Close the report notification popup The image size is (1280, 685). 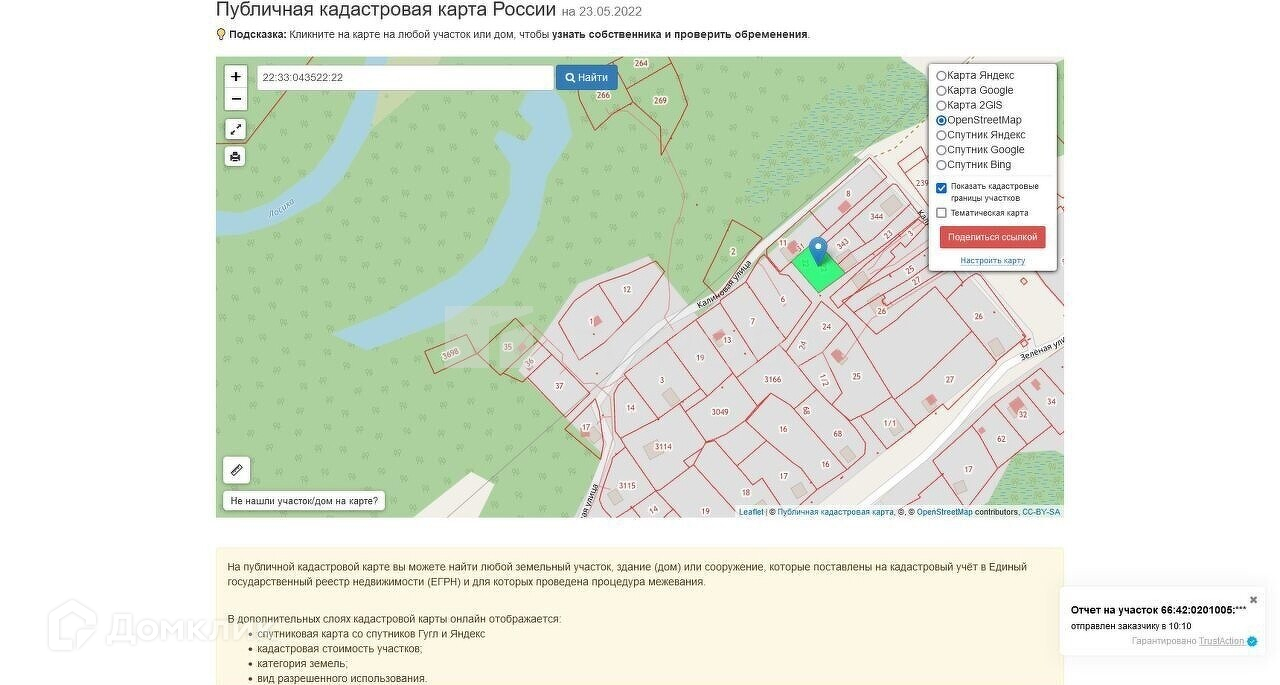1253,600
